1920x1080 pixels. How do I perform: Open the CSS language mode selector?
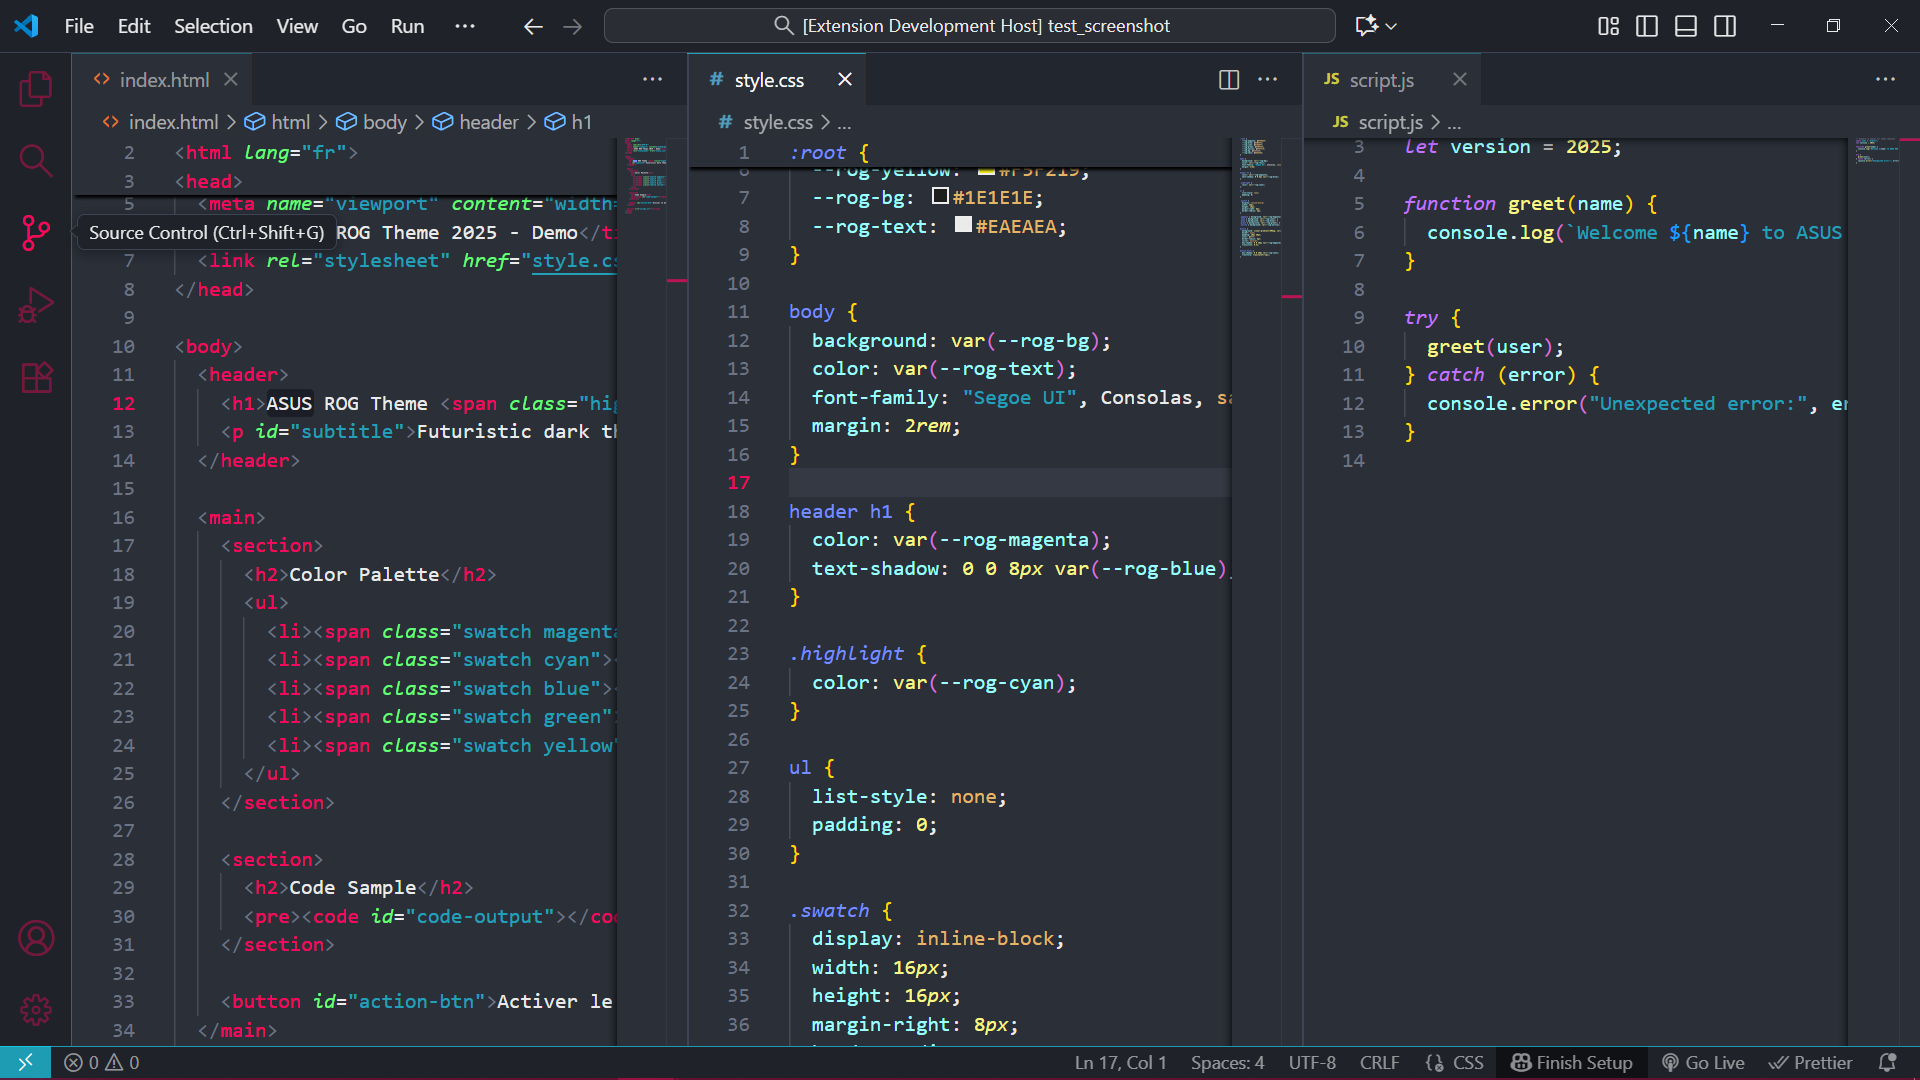[1467, 1063]
